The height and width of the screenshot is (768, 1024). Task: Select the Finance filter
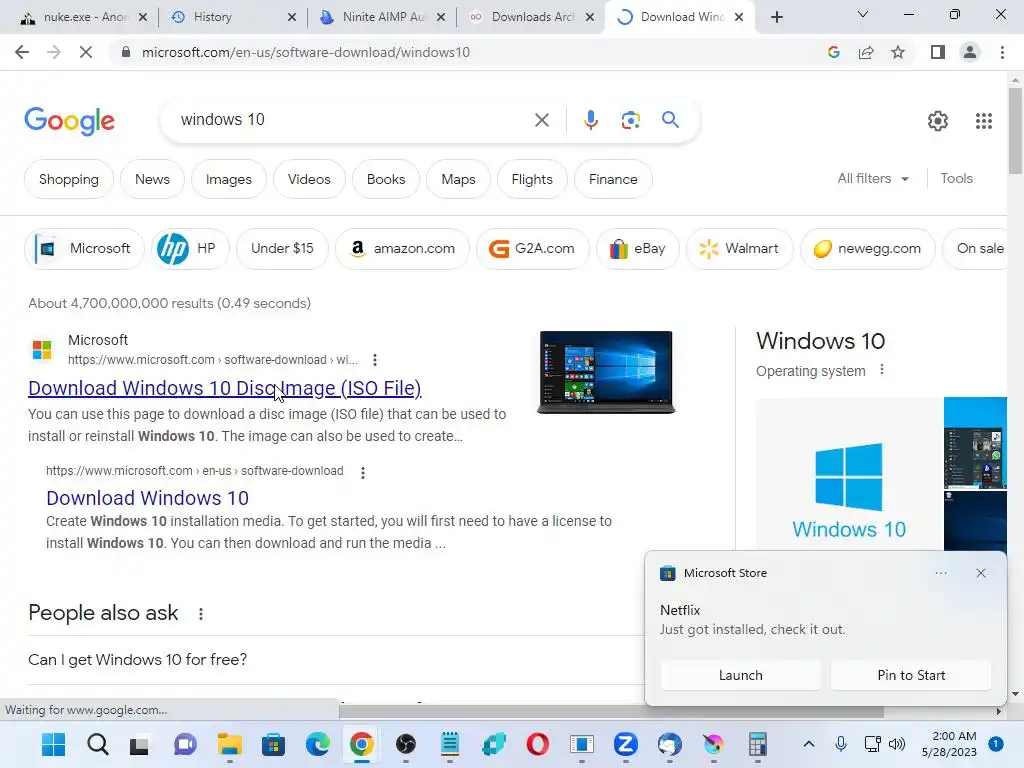point(613,180)
